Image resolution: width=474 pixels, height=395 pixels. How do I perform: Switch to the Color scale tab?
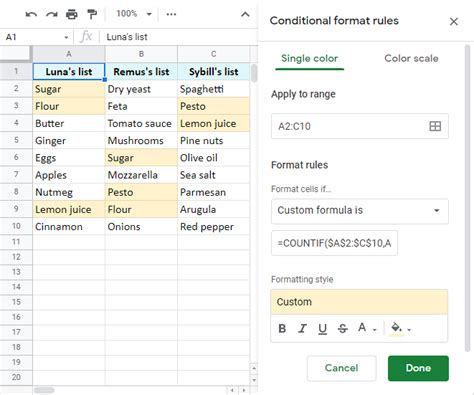point(411,58)
